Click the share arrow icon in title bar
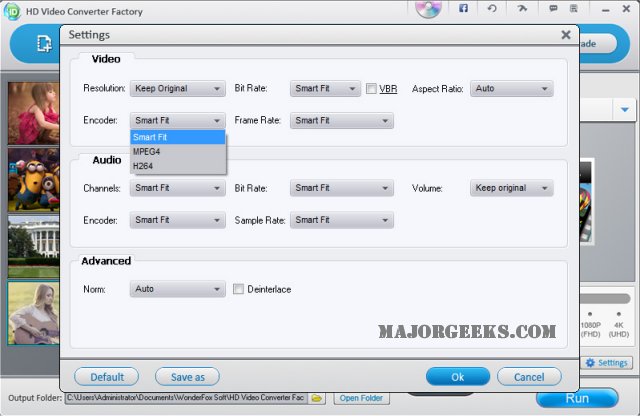 pyautogui.click(x=522, y=8)
